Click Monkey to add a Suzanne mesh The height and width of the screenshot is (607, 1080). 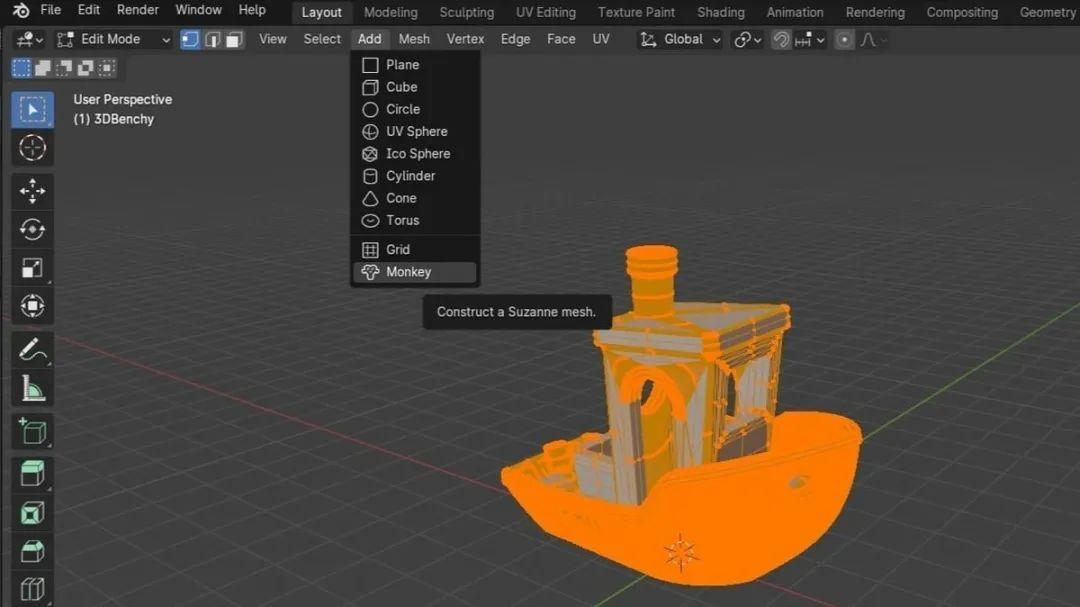(409, 271)
